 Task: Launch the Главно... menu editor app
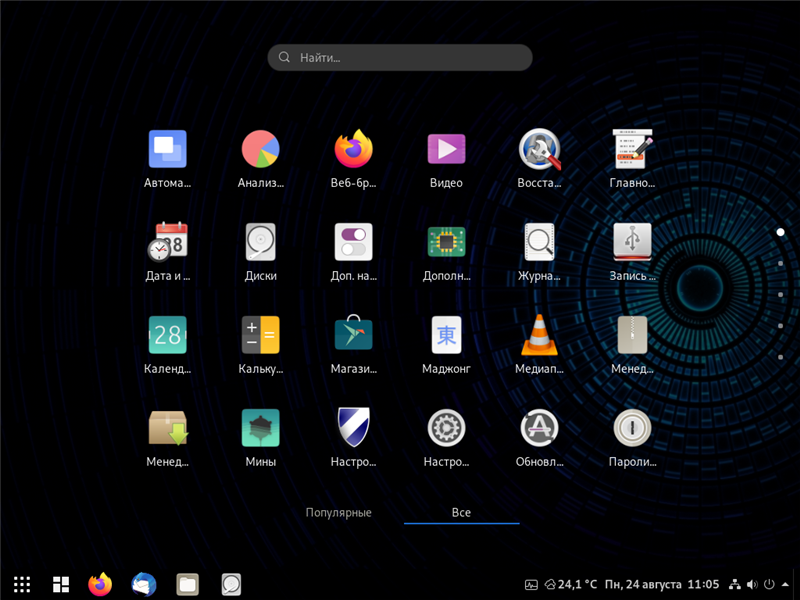tap(632, 159)
